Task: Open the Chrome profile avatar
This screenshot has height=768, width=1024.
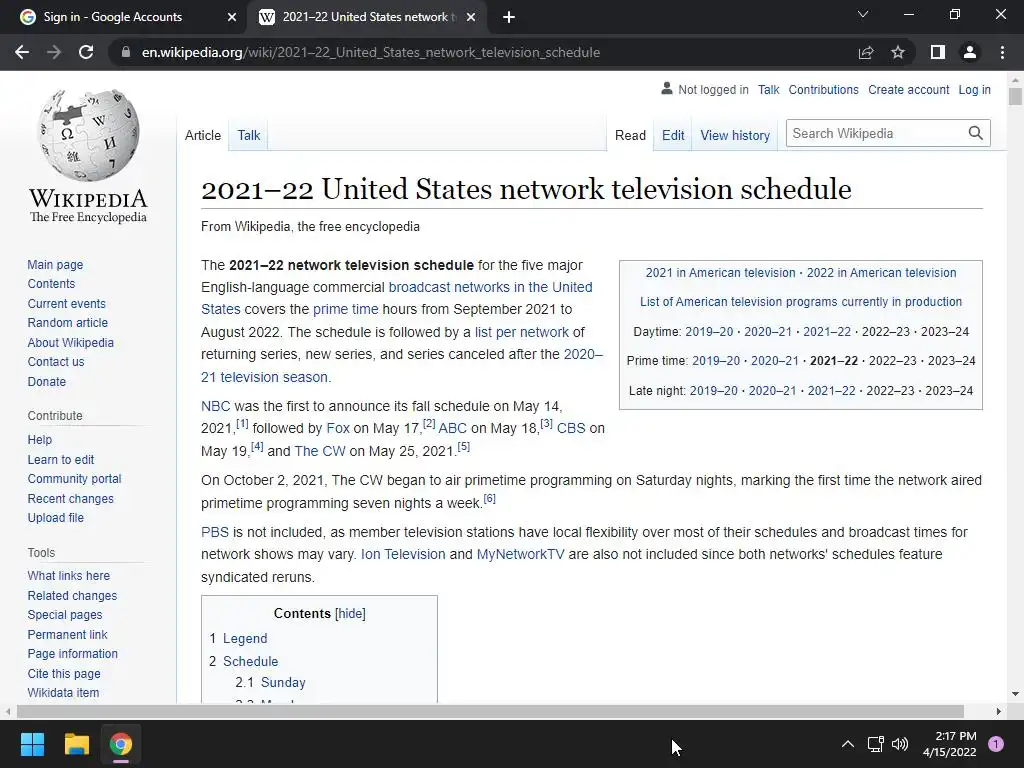Action: point(970,52)
